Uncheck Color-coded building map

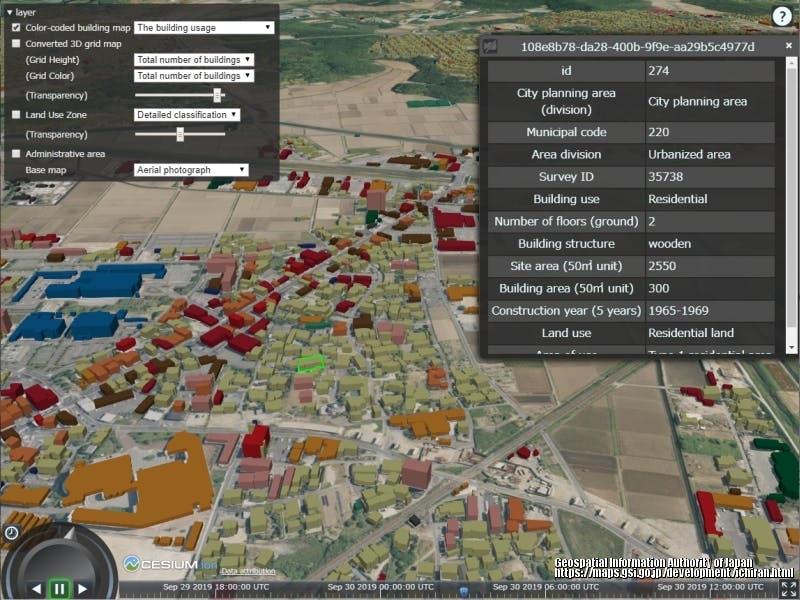16,28
